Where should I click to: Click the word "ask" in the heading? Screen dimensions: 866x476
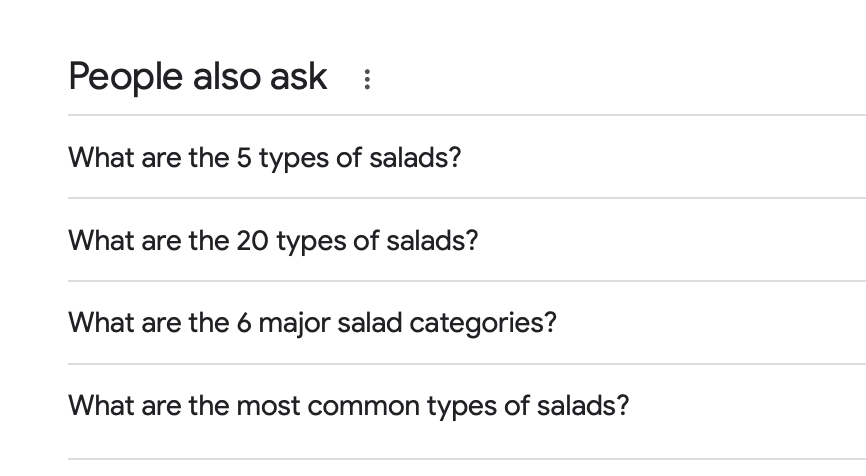[299, 77]
